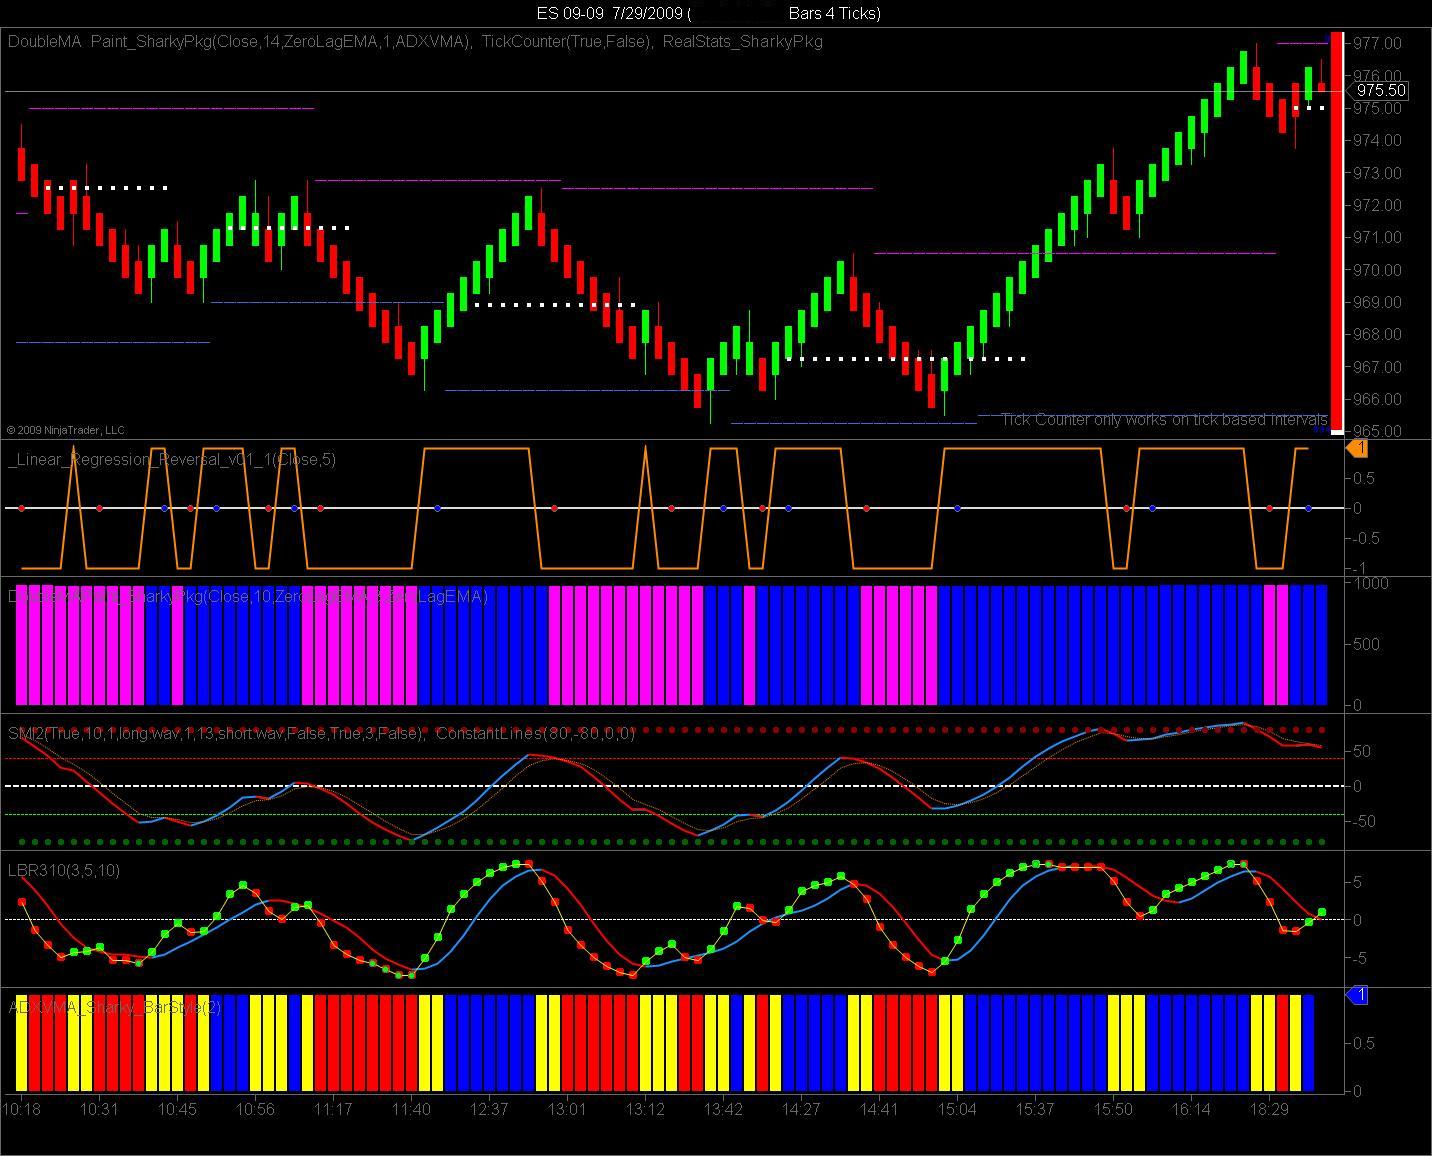Screen dimensions: 1432x1156
Task: Click the red vertical RealStats bar
Action: 1337,231
